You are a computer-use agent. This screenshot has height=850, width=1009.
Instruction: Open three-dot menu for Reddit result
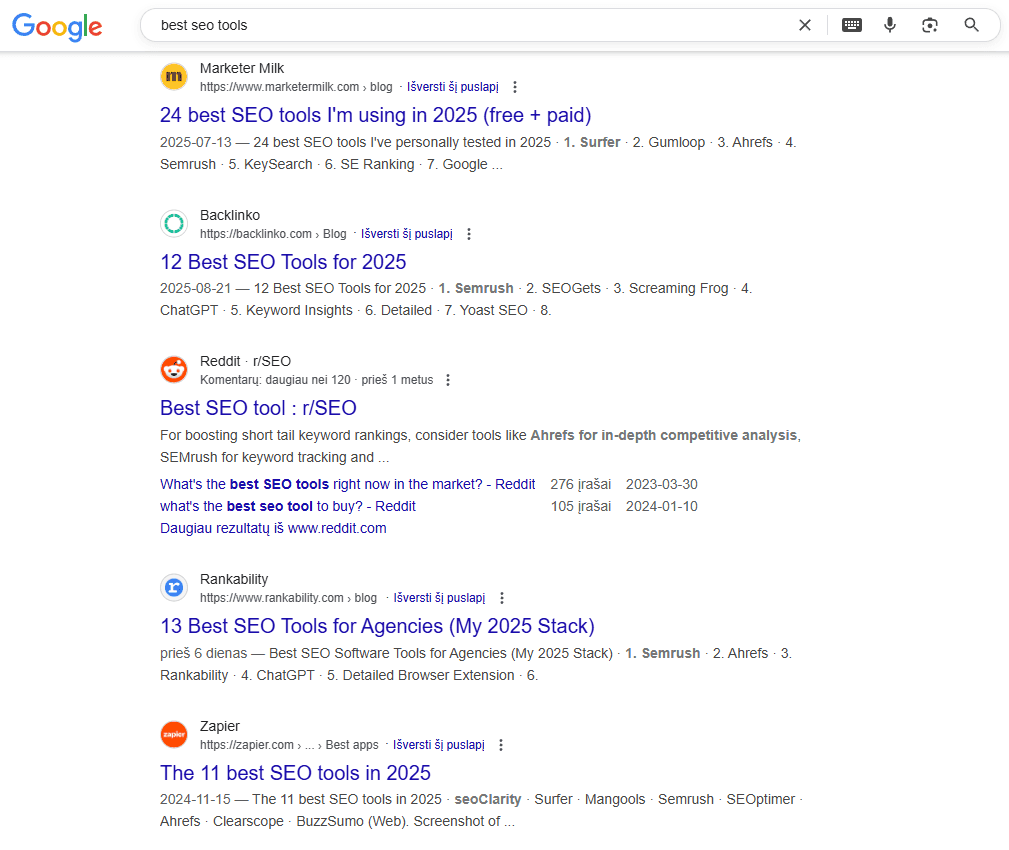448,380
